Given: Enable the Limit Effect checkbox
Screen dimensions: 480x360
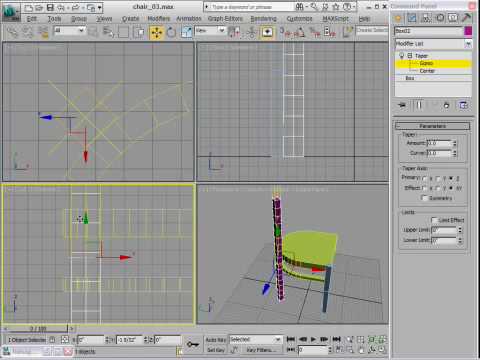Looking at the screenshot, I should click(434, 220).
